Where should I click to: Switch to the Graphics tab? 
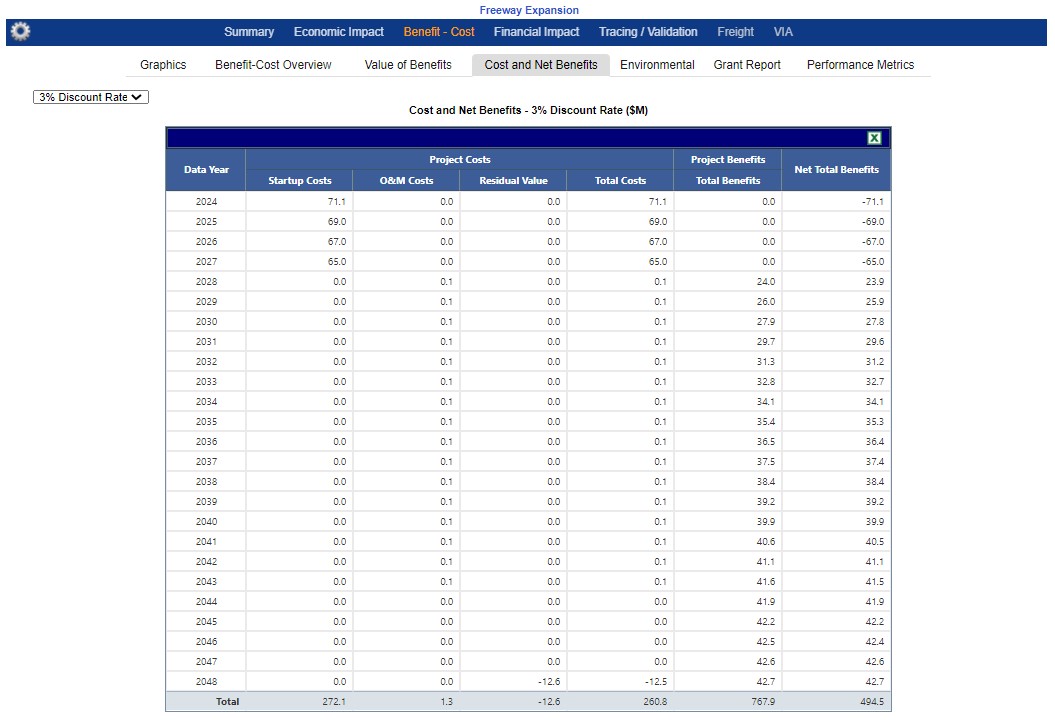pyautogui.click(x=163, y=65)
